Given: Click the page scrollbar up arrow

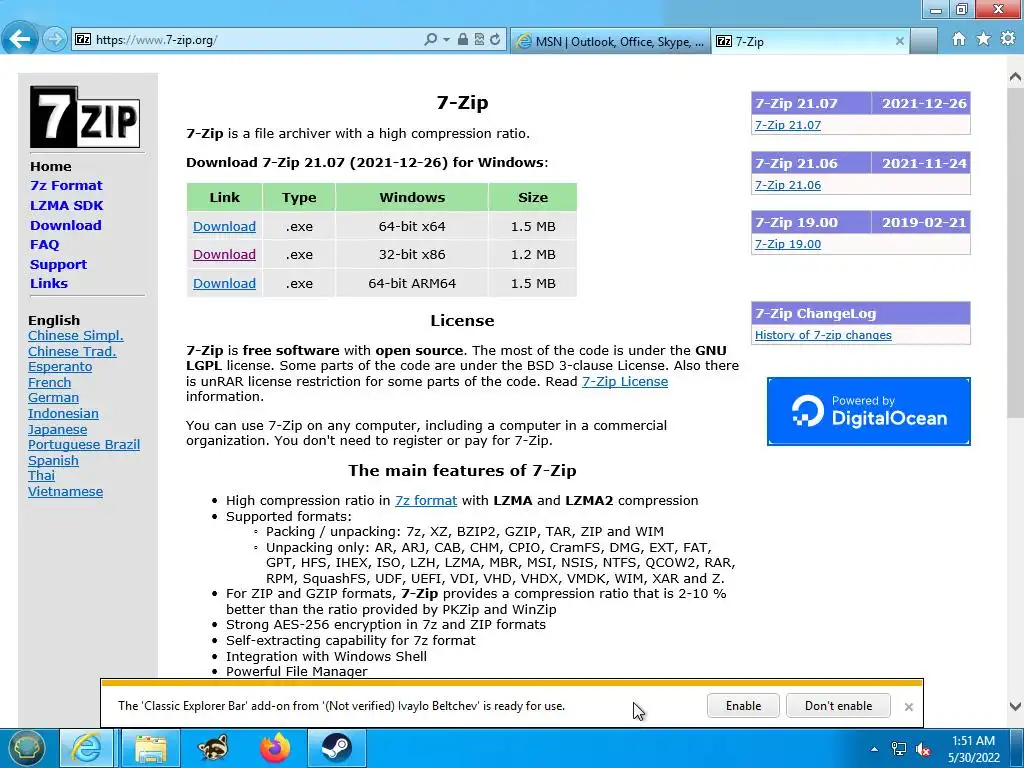Looking at the screenshot, I should coord(1016,77).
